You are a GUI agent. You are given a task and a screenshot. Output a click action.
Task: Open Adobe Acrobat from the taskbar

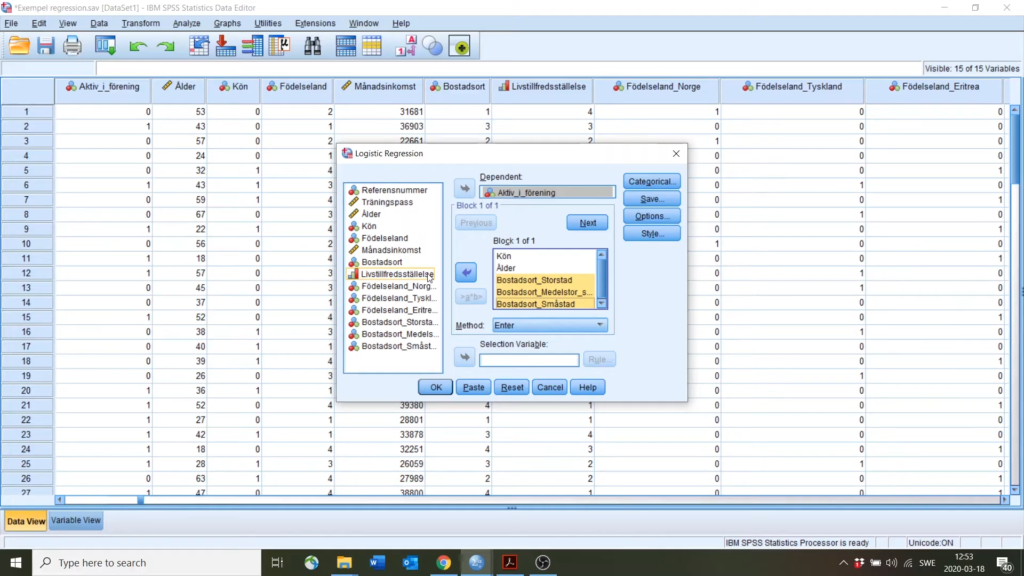coord(509,562)
